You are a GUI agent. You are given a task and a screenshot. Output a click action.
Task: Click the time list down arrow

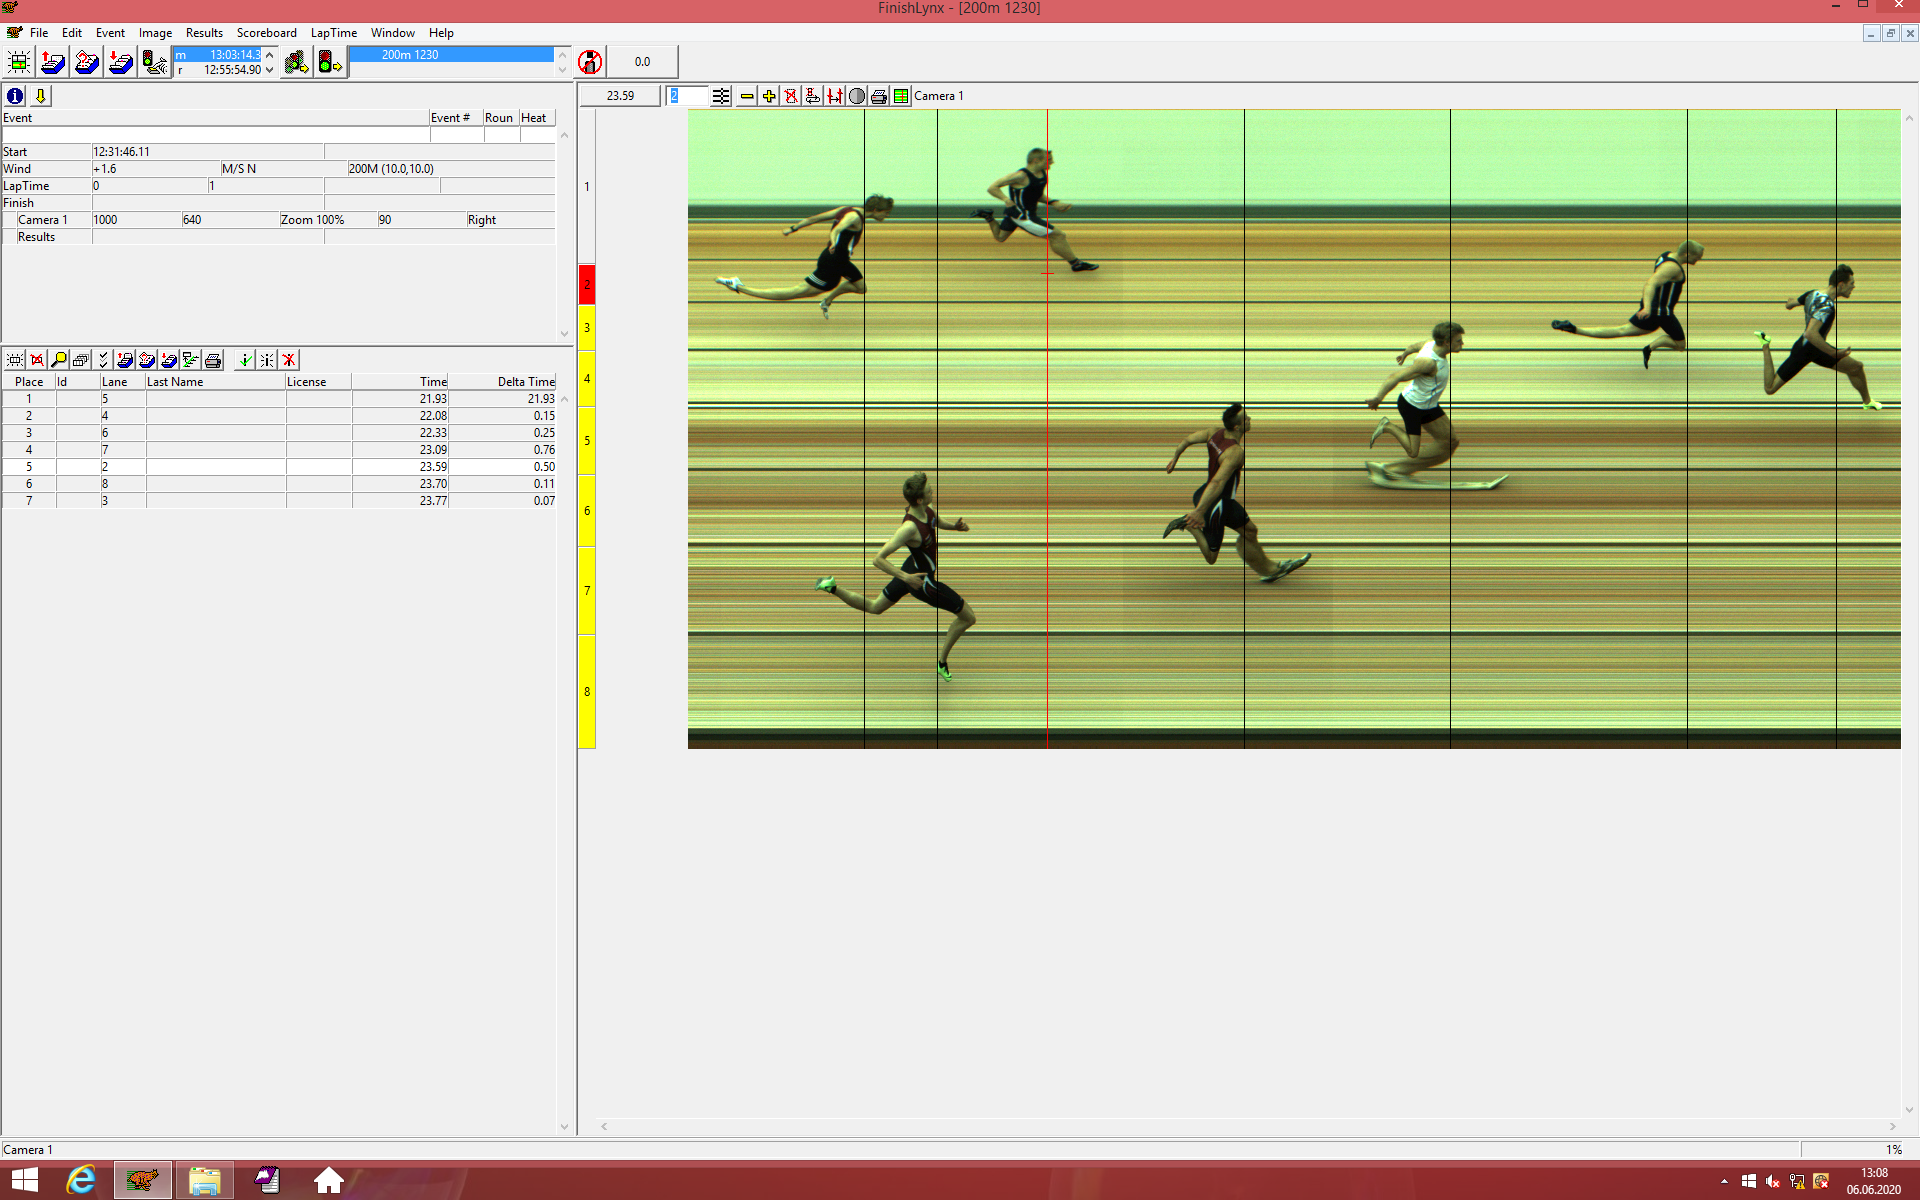[x=269, y=70]
